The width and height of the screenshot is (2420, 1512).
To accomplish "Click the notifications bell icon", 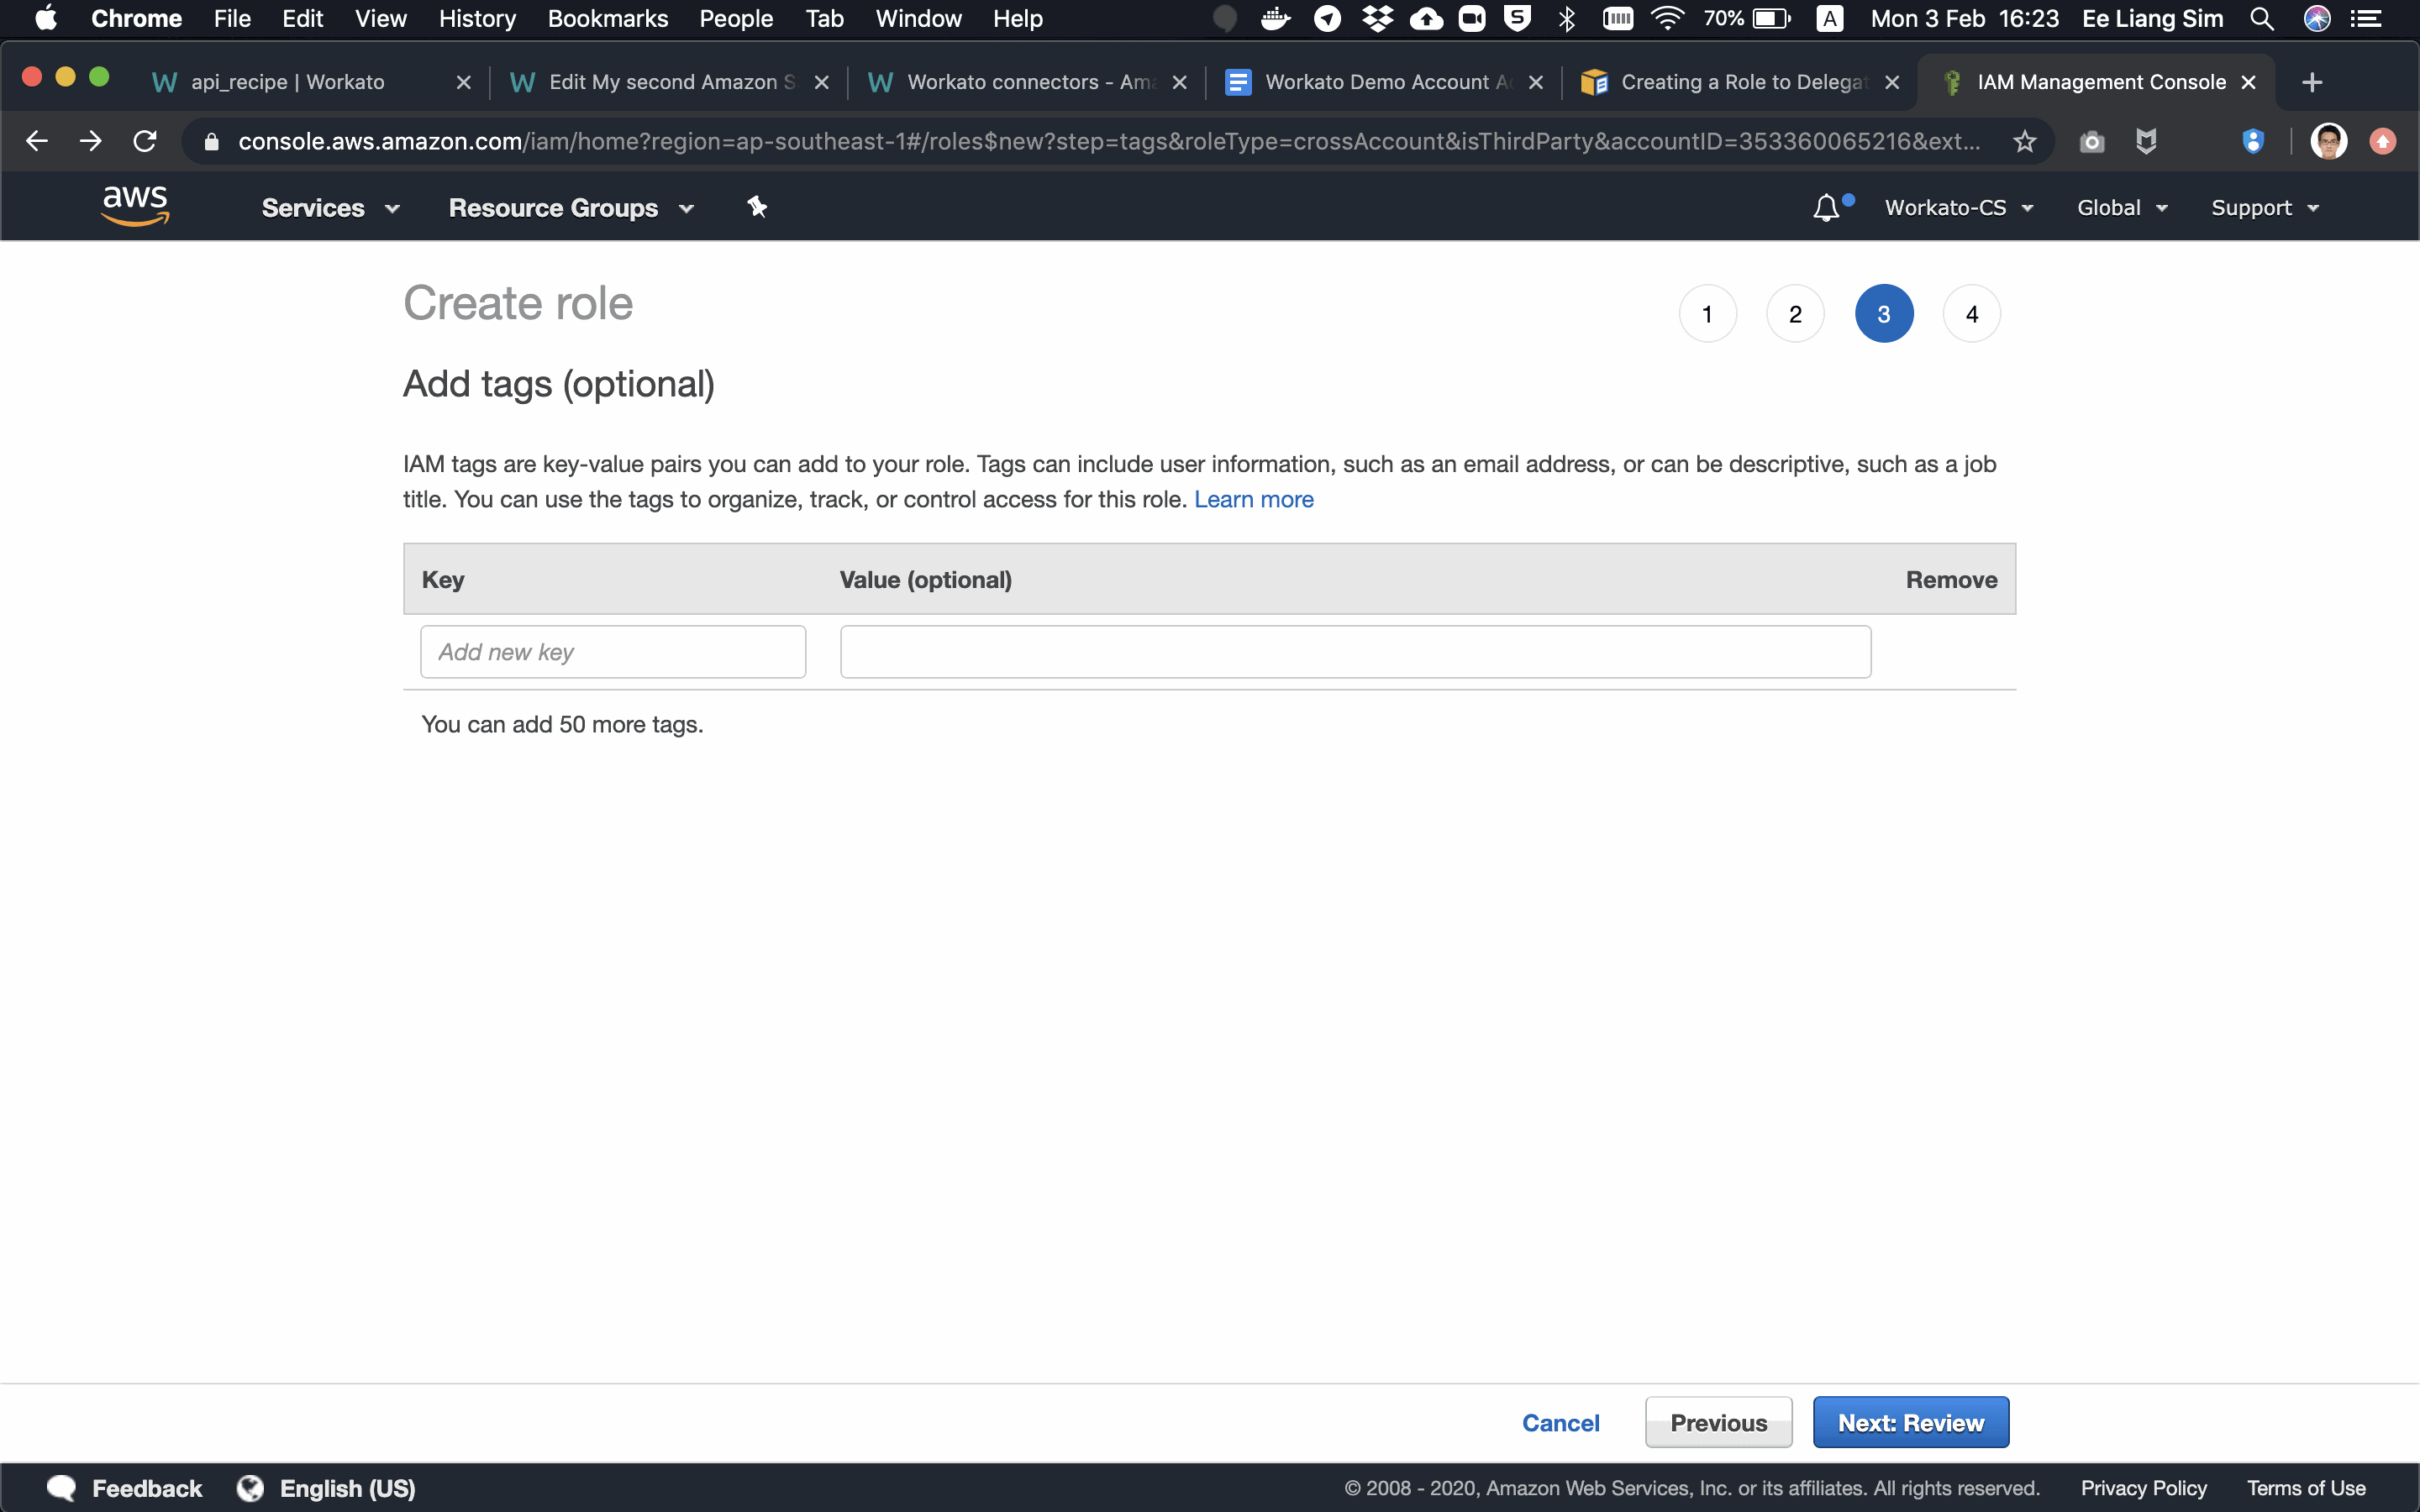I will click(x=1824, y=207).
